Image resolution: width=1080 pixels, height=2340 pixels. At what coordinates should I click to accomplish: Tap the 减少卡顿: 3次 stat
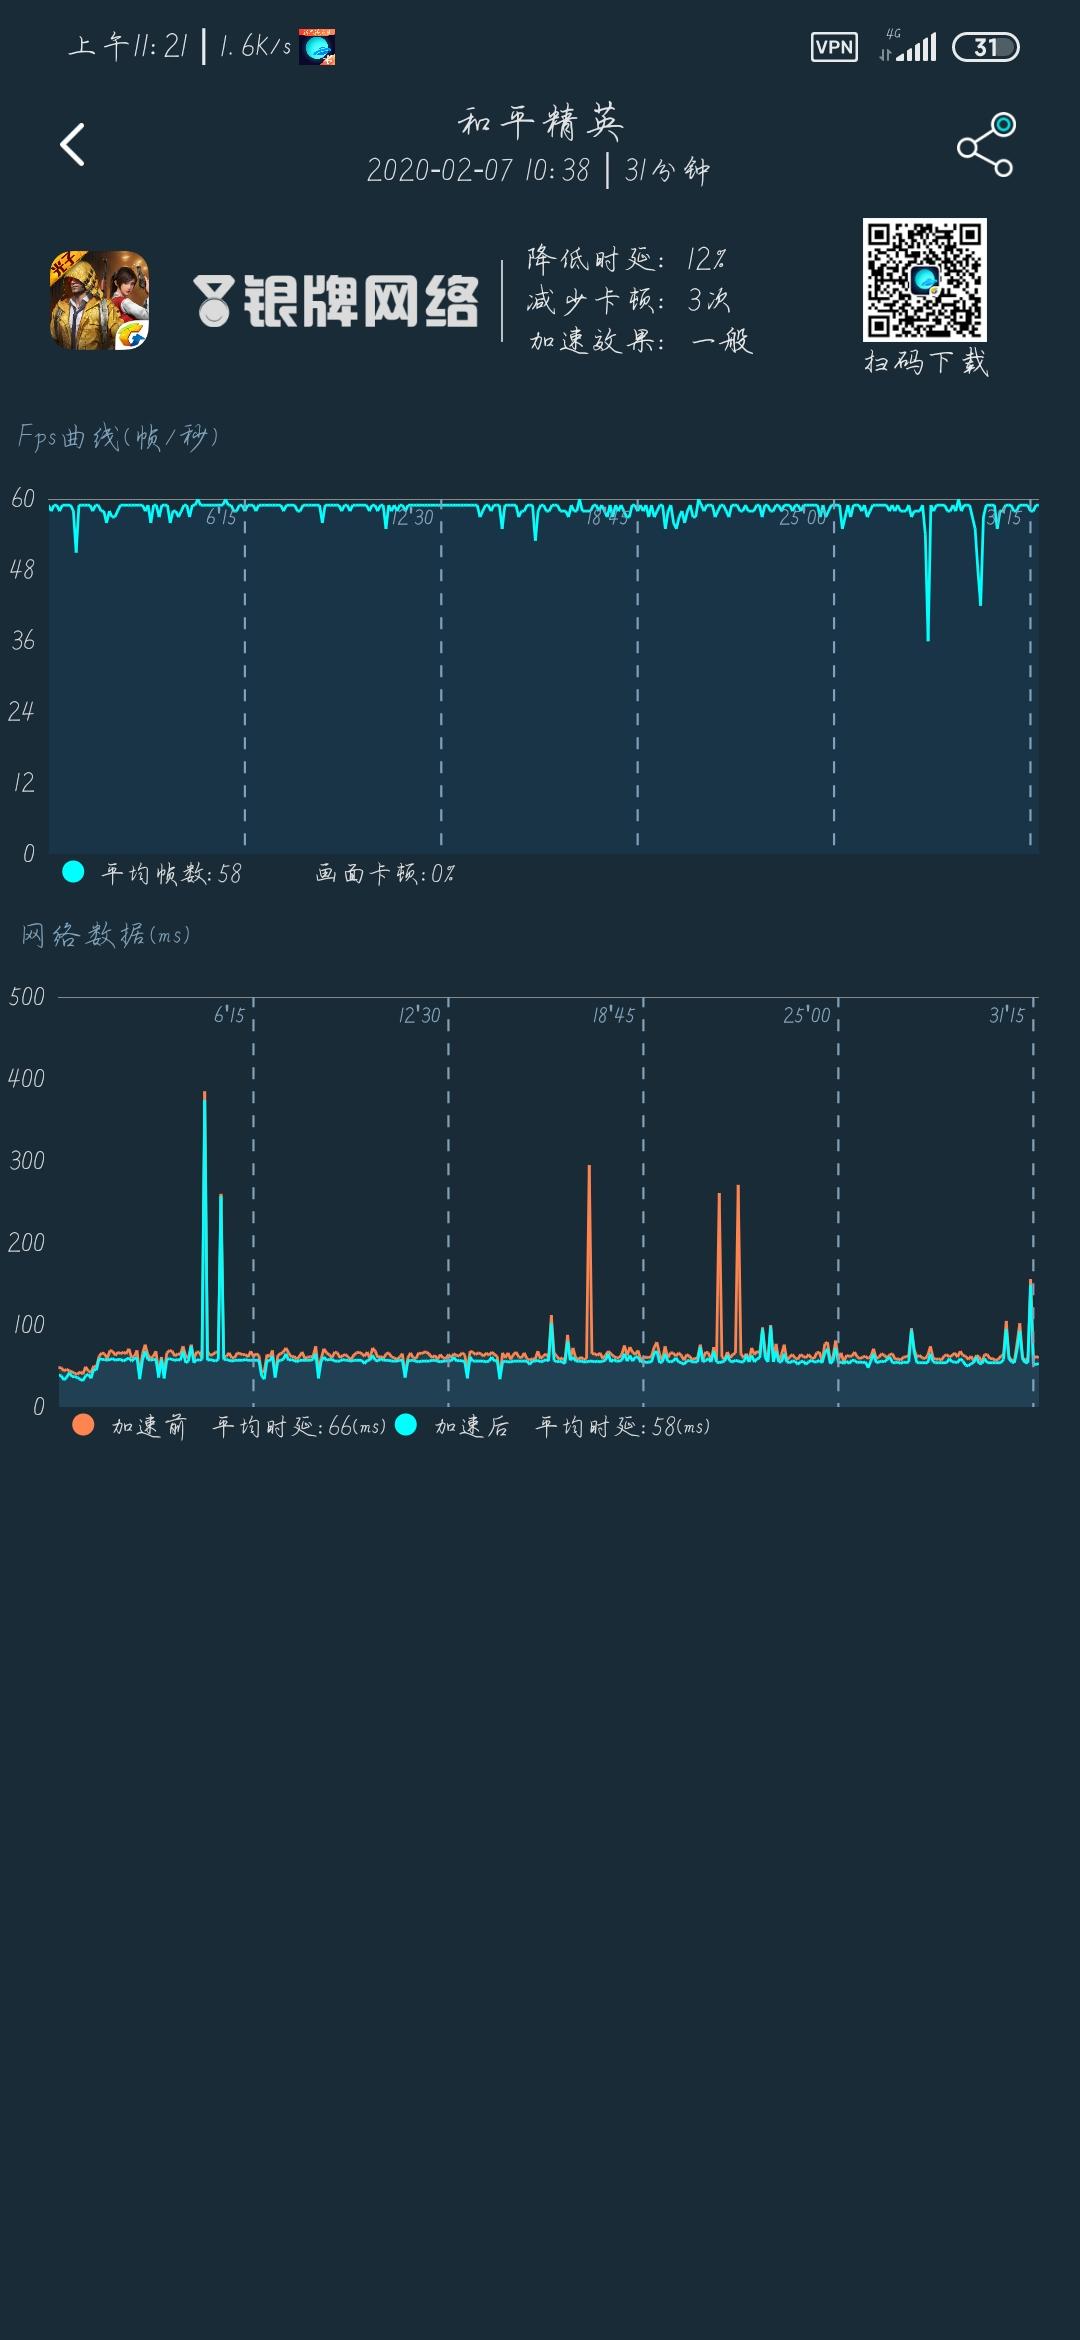[x=629, y=300]
